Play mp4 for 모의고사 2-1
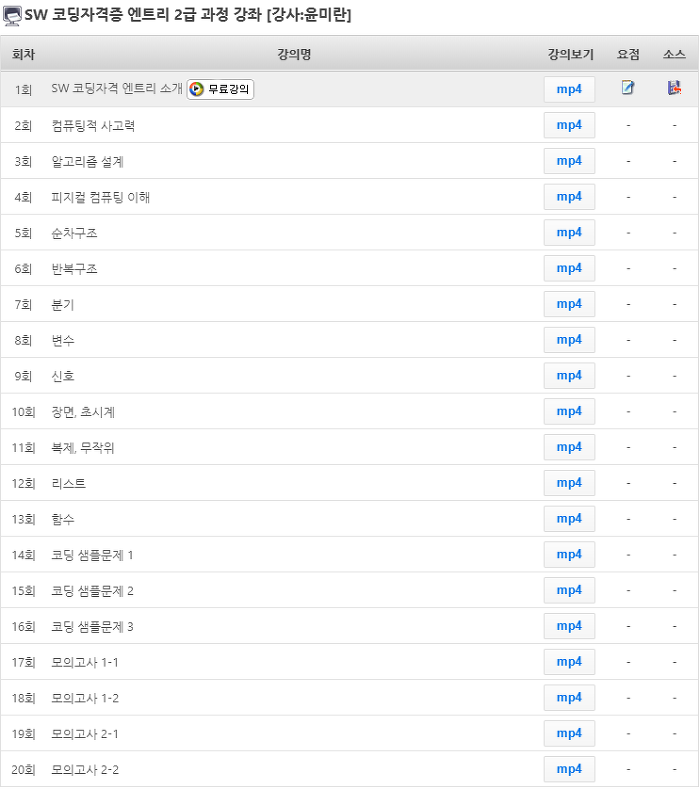 coord(569,733)
